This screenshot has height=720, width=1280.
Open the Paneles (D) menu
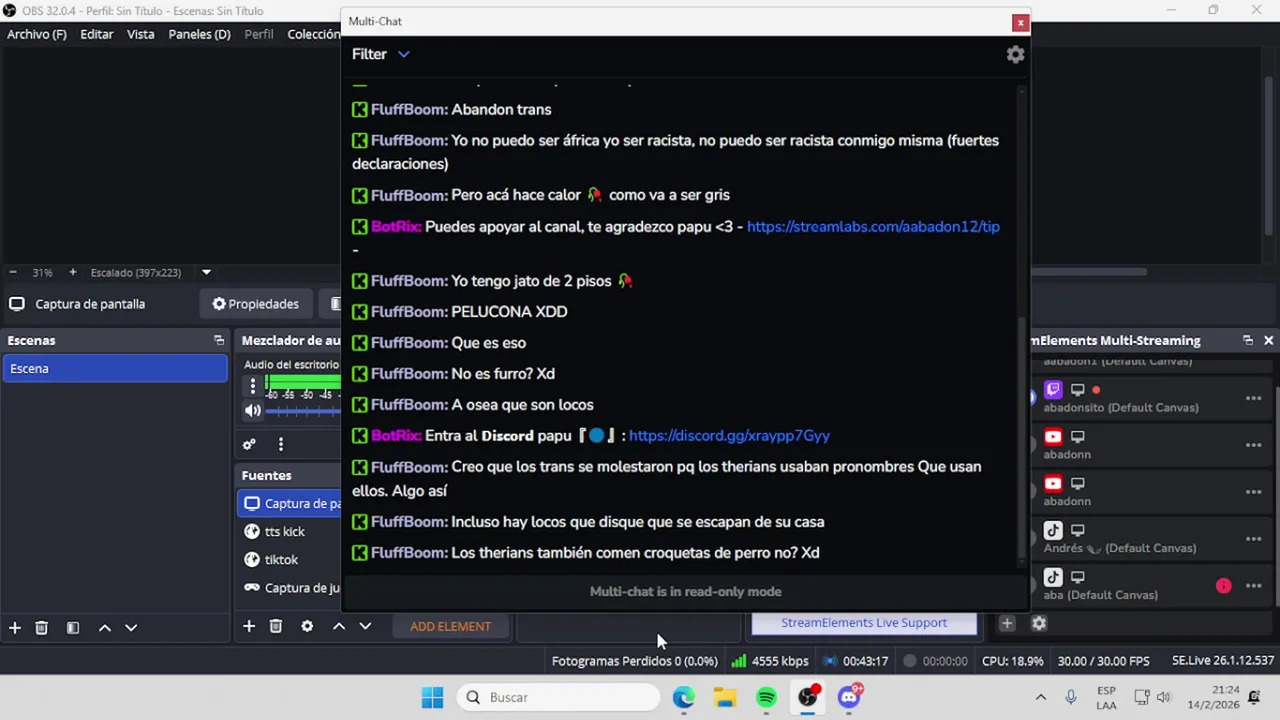200,34
